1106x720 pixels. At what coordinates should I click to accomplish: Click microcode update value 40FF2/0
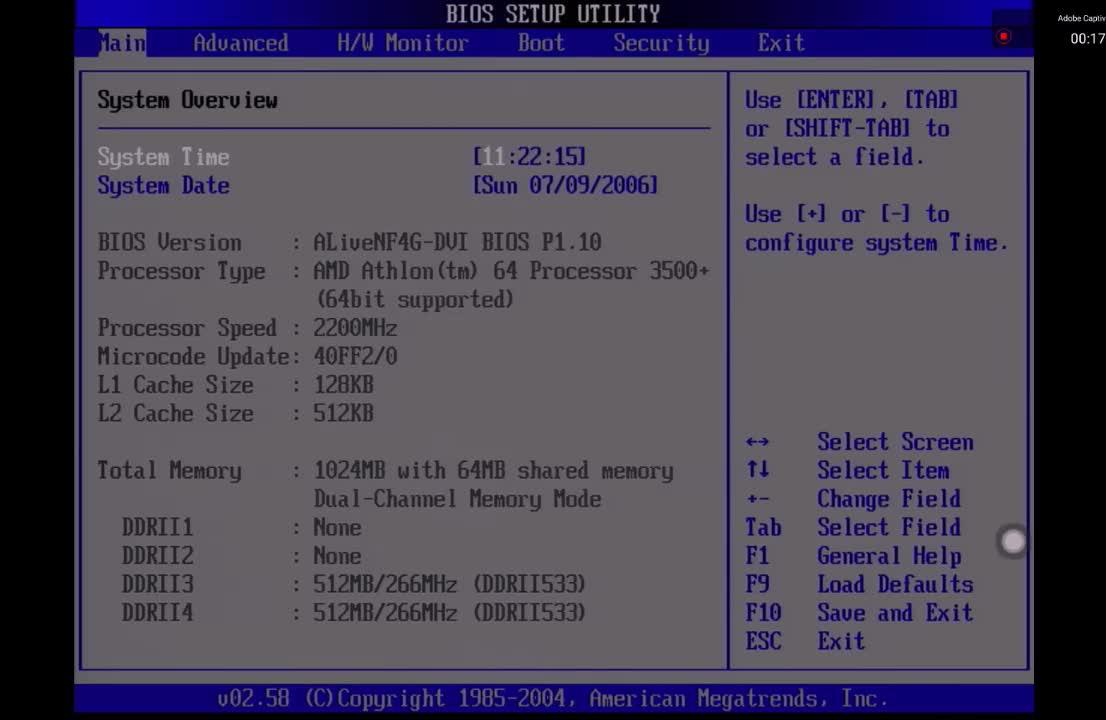coord(355,356)
